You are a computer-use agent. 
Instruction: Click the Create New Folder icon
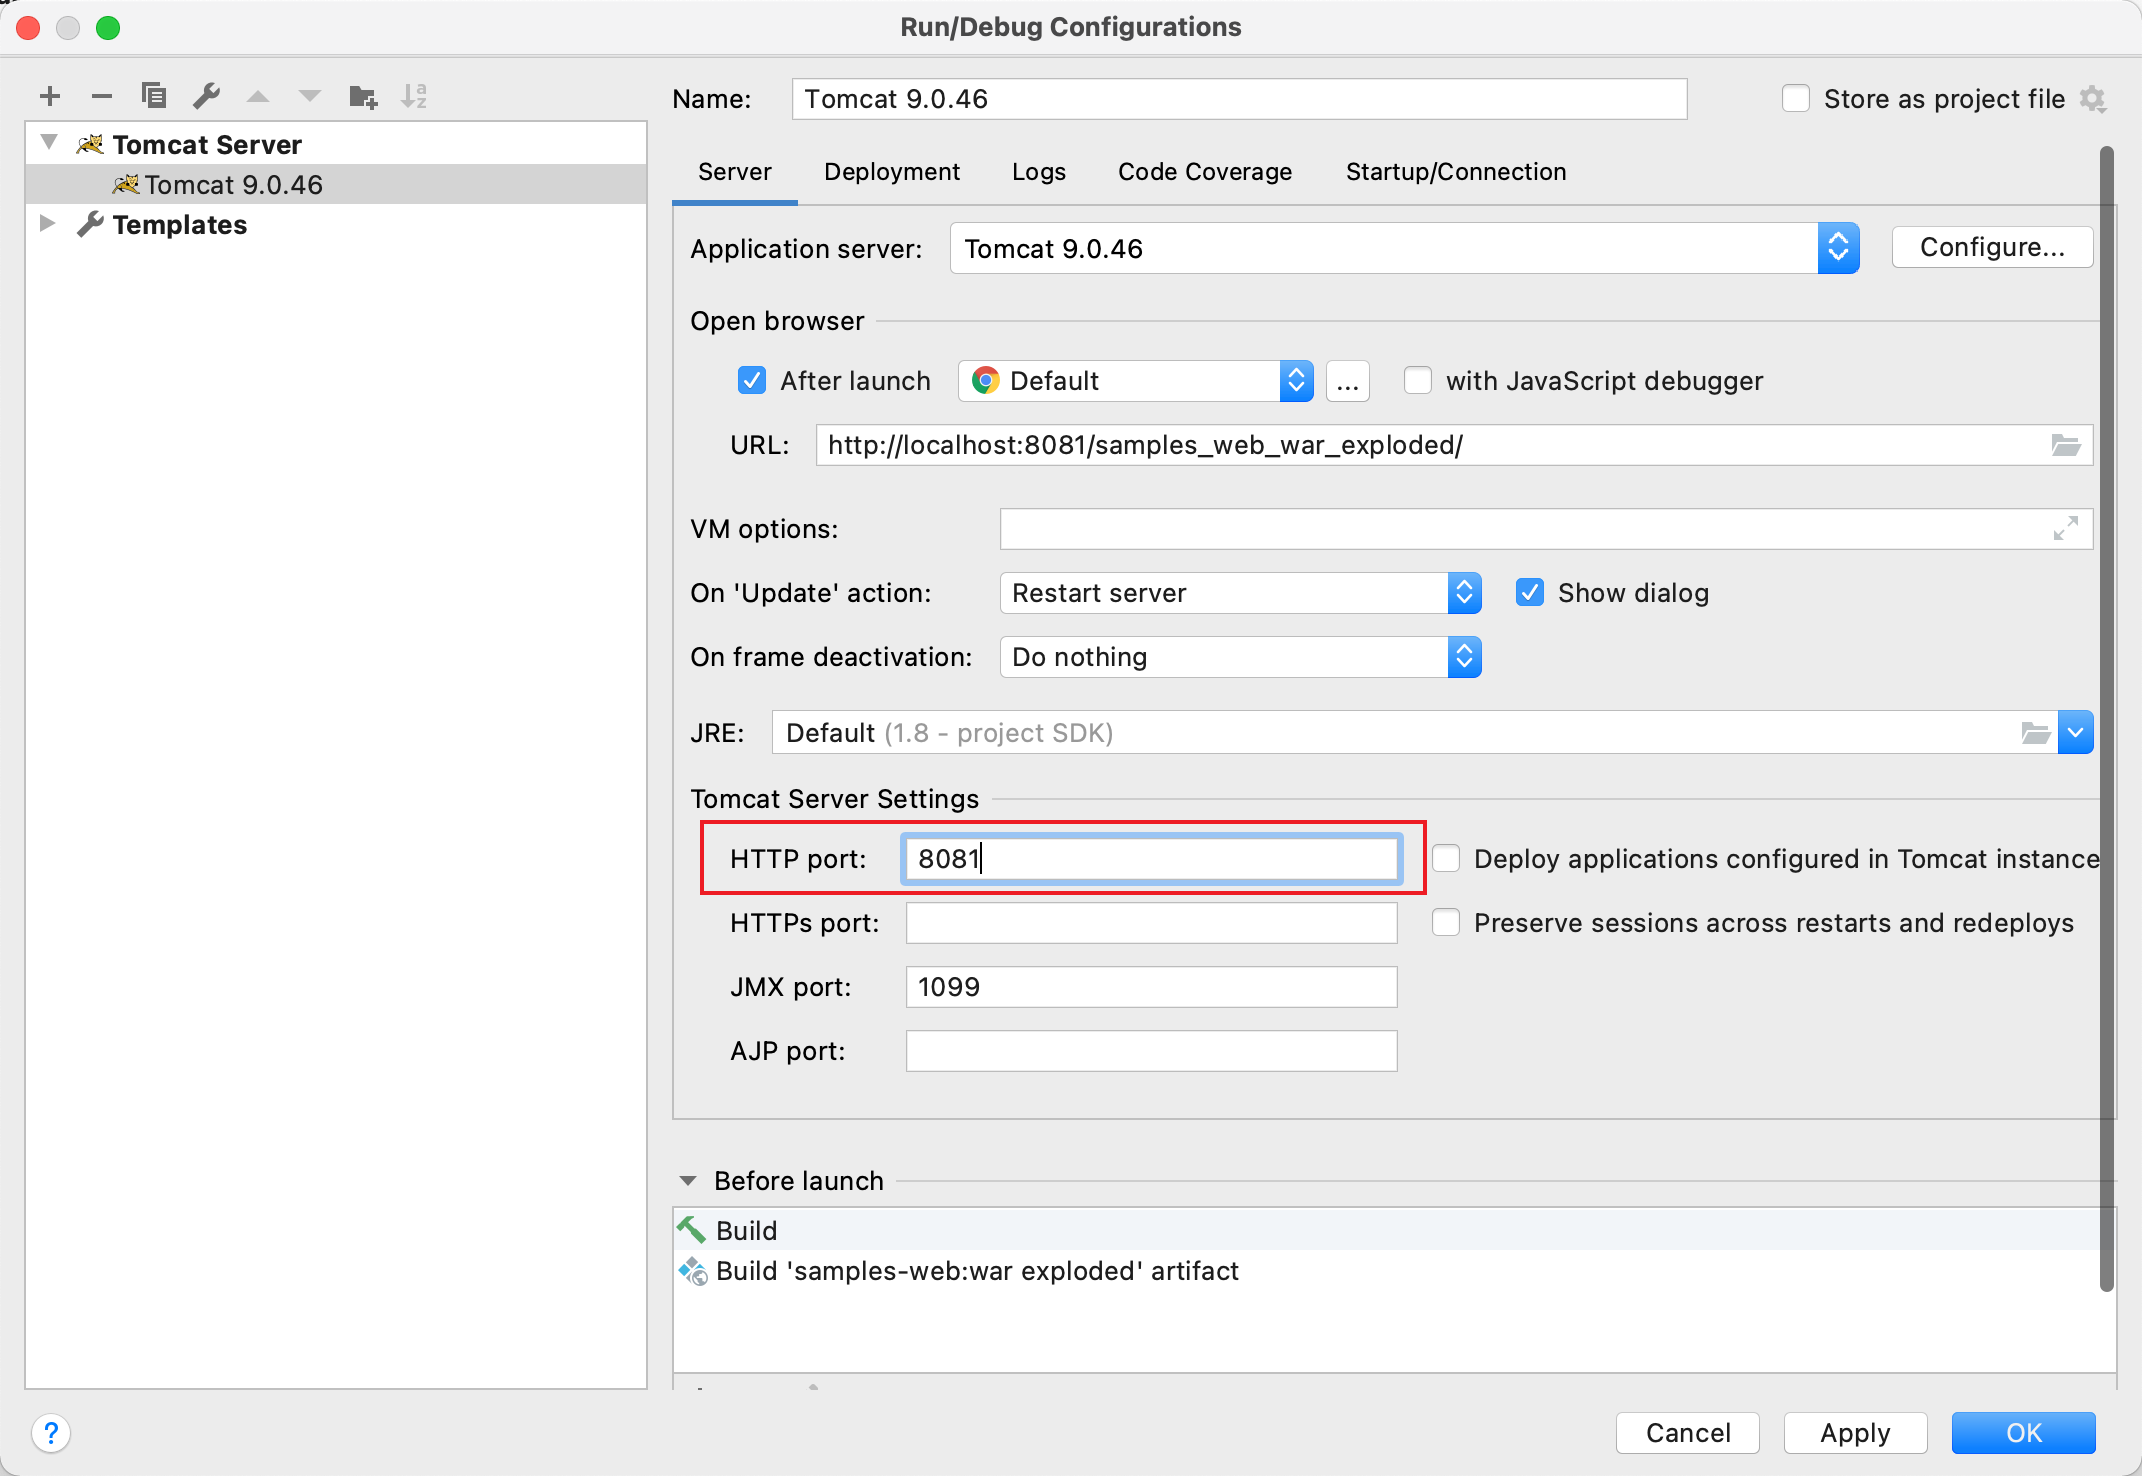point(362,96)
